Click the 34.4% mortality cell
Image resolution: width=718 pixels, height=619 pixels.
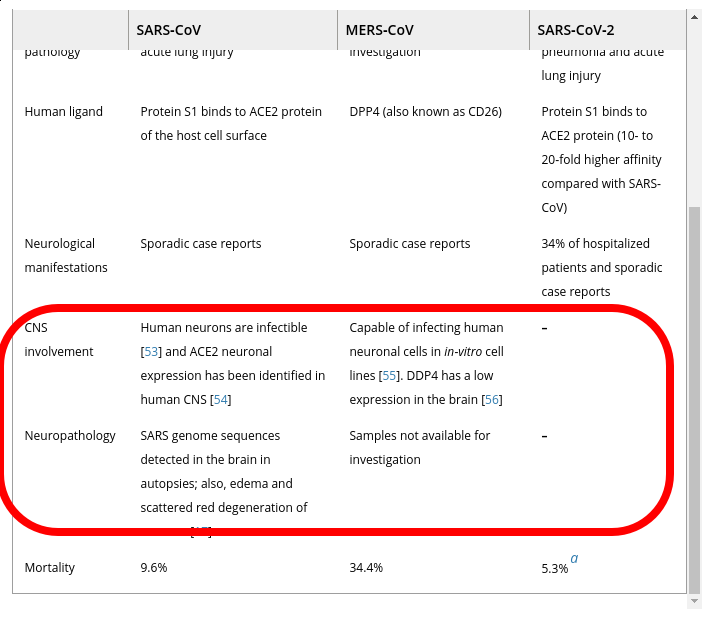tap(366, 568)
